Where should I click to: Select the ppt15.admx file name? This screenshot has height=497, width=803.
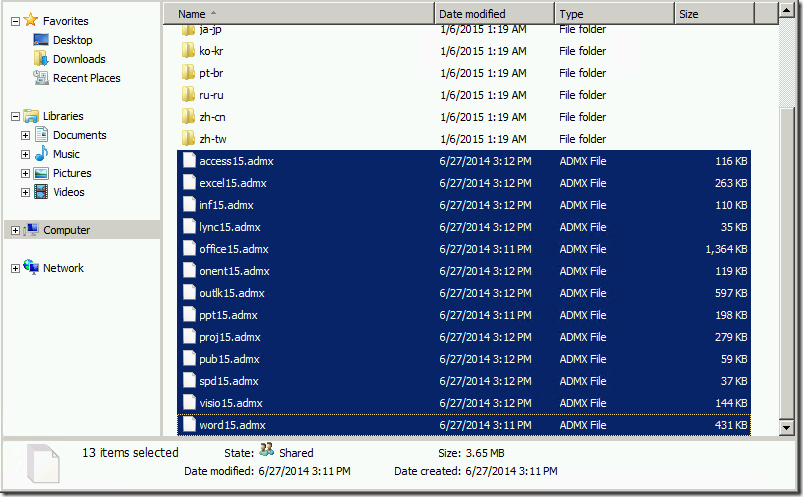pos(228,315)
